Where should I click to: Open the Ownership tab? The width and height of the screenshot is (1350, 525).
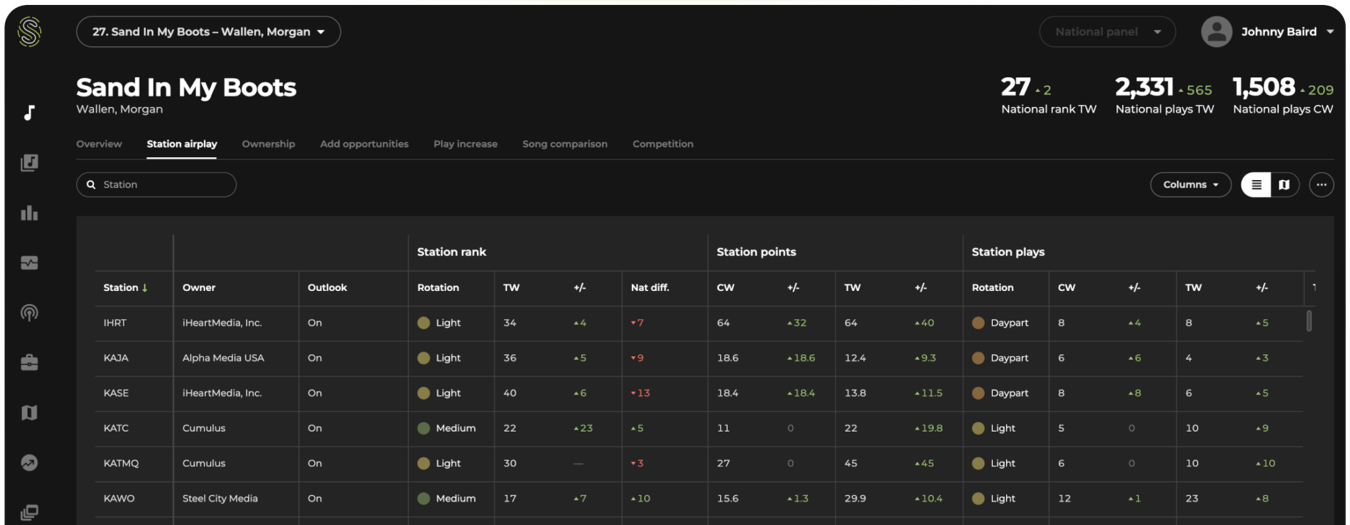pos(268,144)
